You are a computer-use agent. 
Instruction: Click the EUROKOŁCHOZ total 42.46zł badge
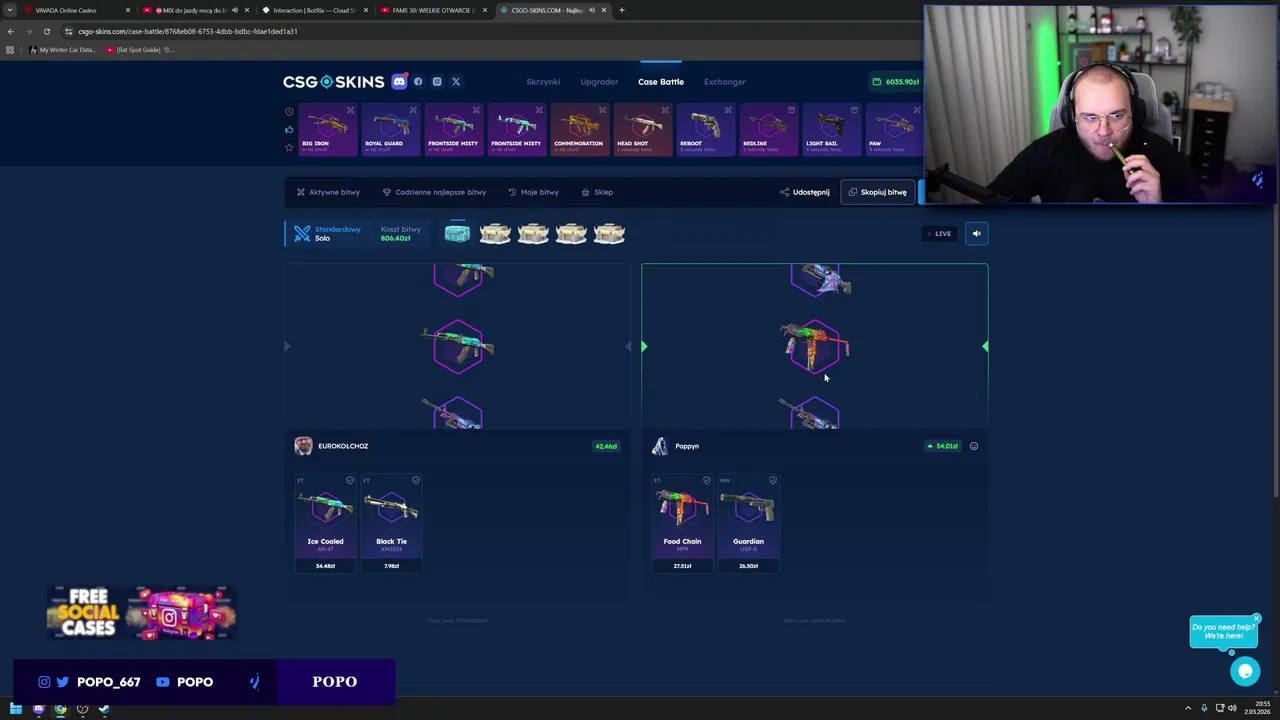pos(606,446)
